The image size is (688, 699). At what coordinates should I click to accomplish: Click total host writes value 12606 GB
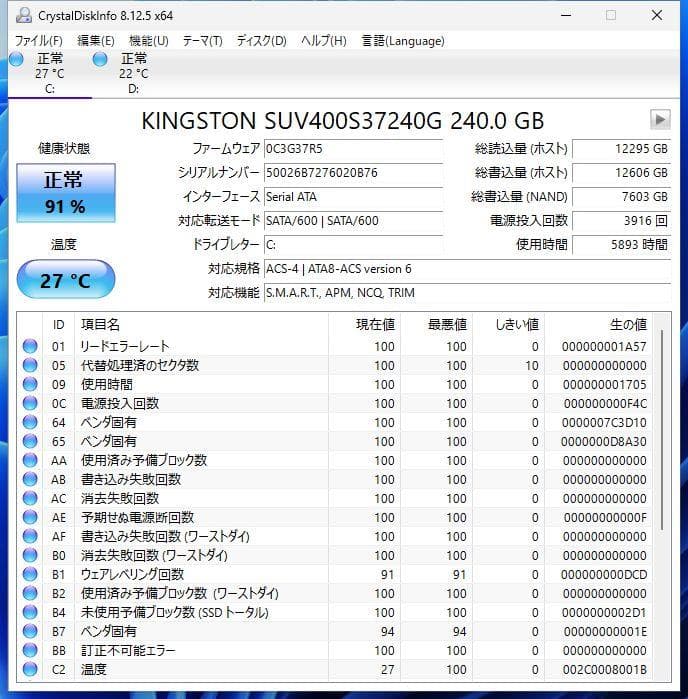point(622,173)
